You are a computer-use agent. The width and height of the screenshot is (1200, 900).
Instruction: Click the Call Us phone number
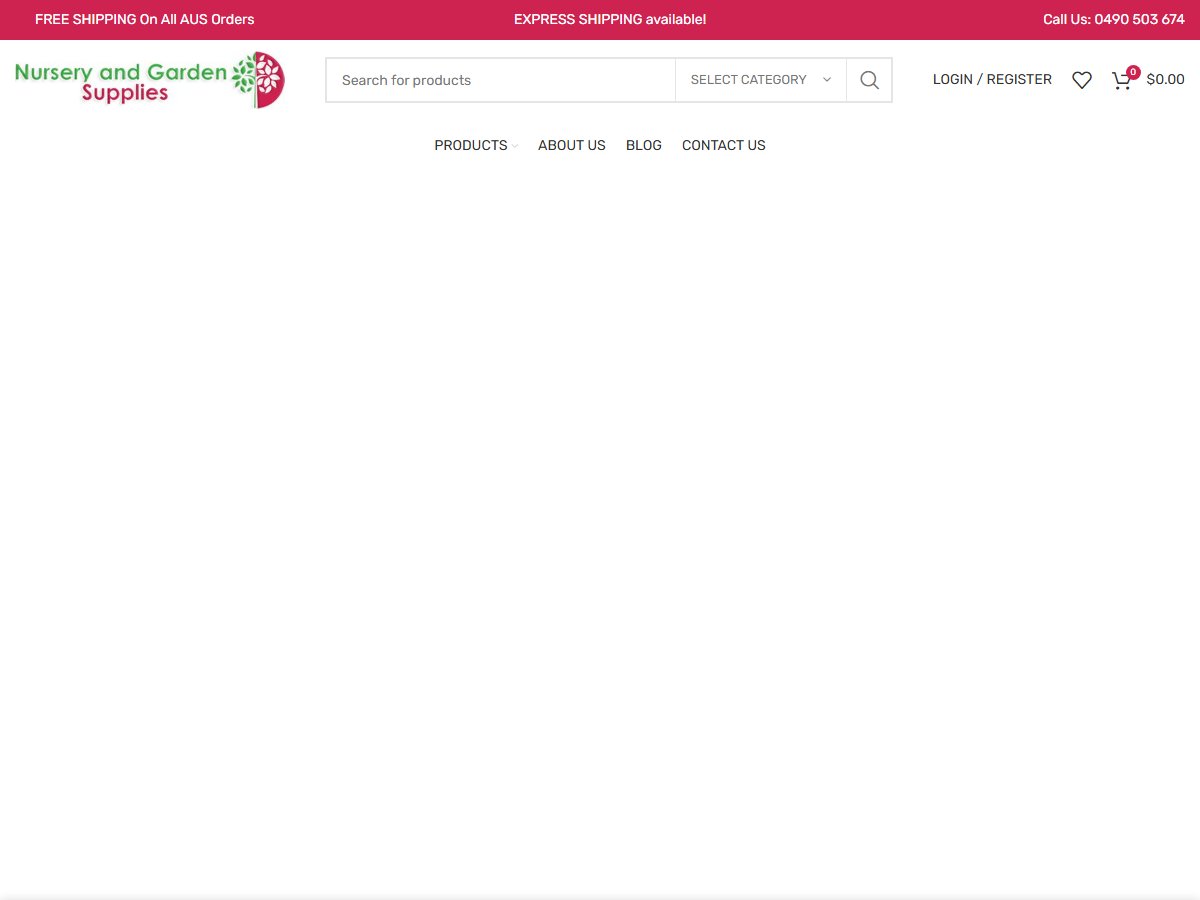click(1114, 19)
